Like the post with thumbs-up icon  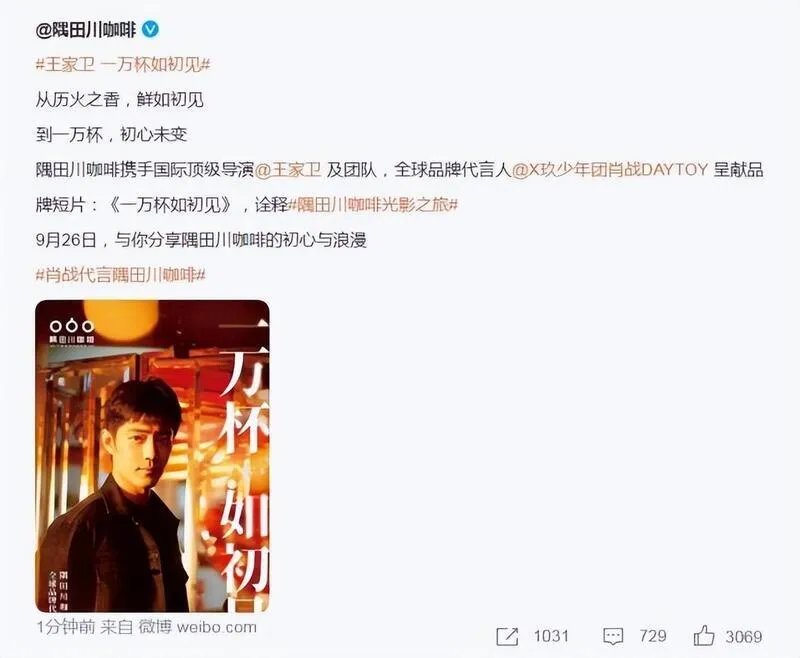tap(704, 635)
